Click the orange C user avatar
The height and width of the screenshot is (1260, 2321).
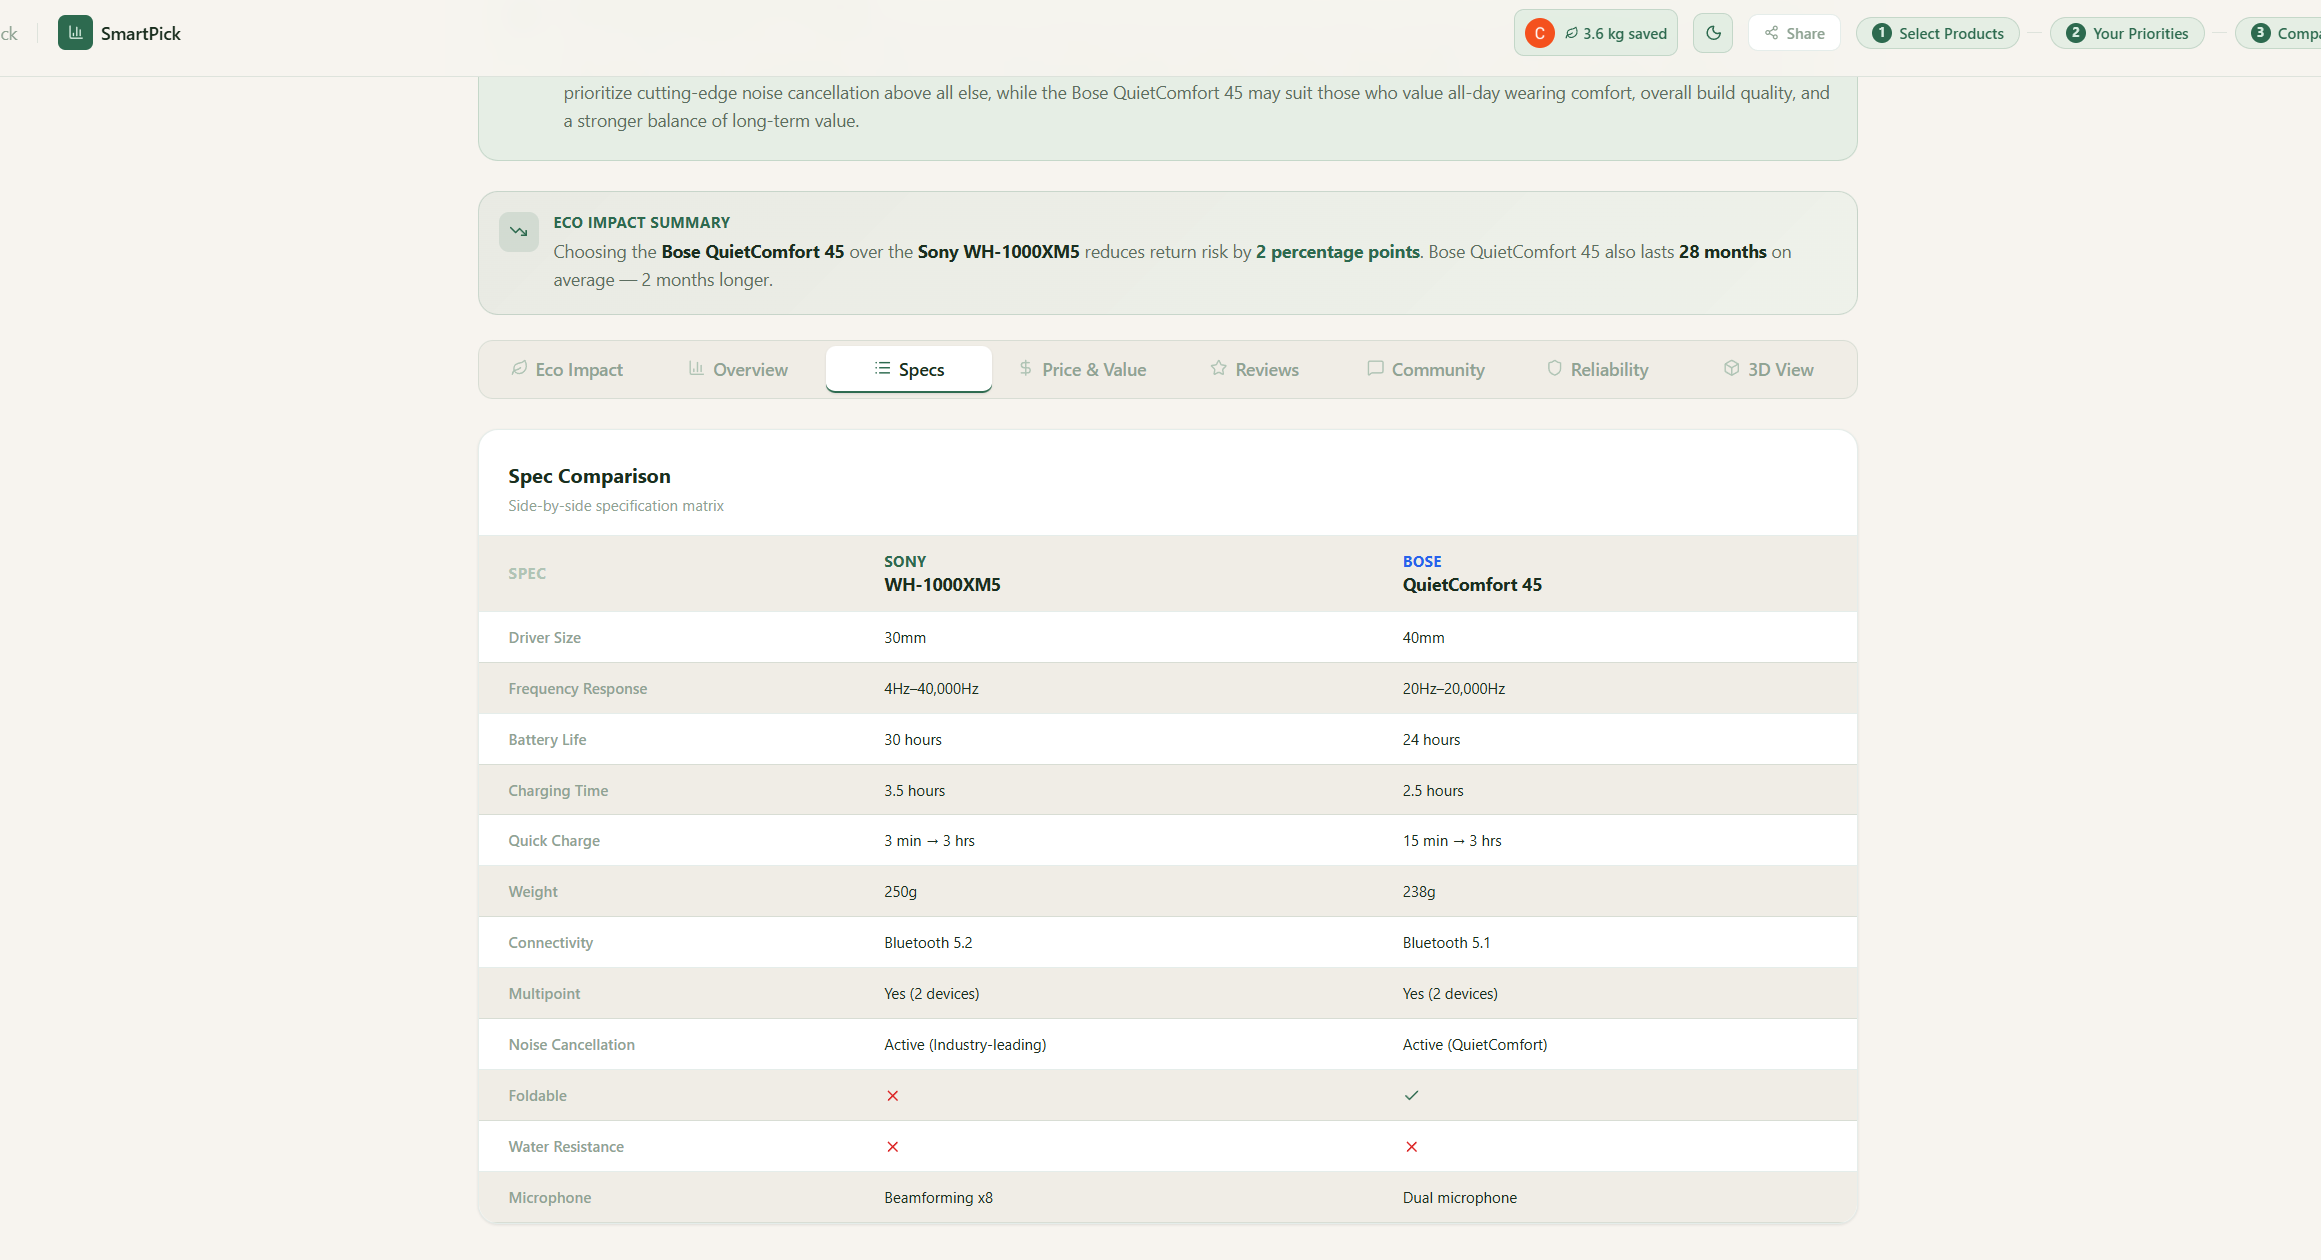pos(1539,33)
